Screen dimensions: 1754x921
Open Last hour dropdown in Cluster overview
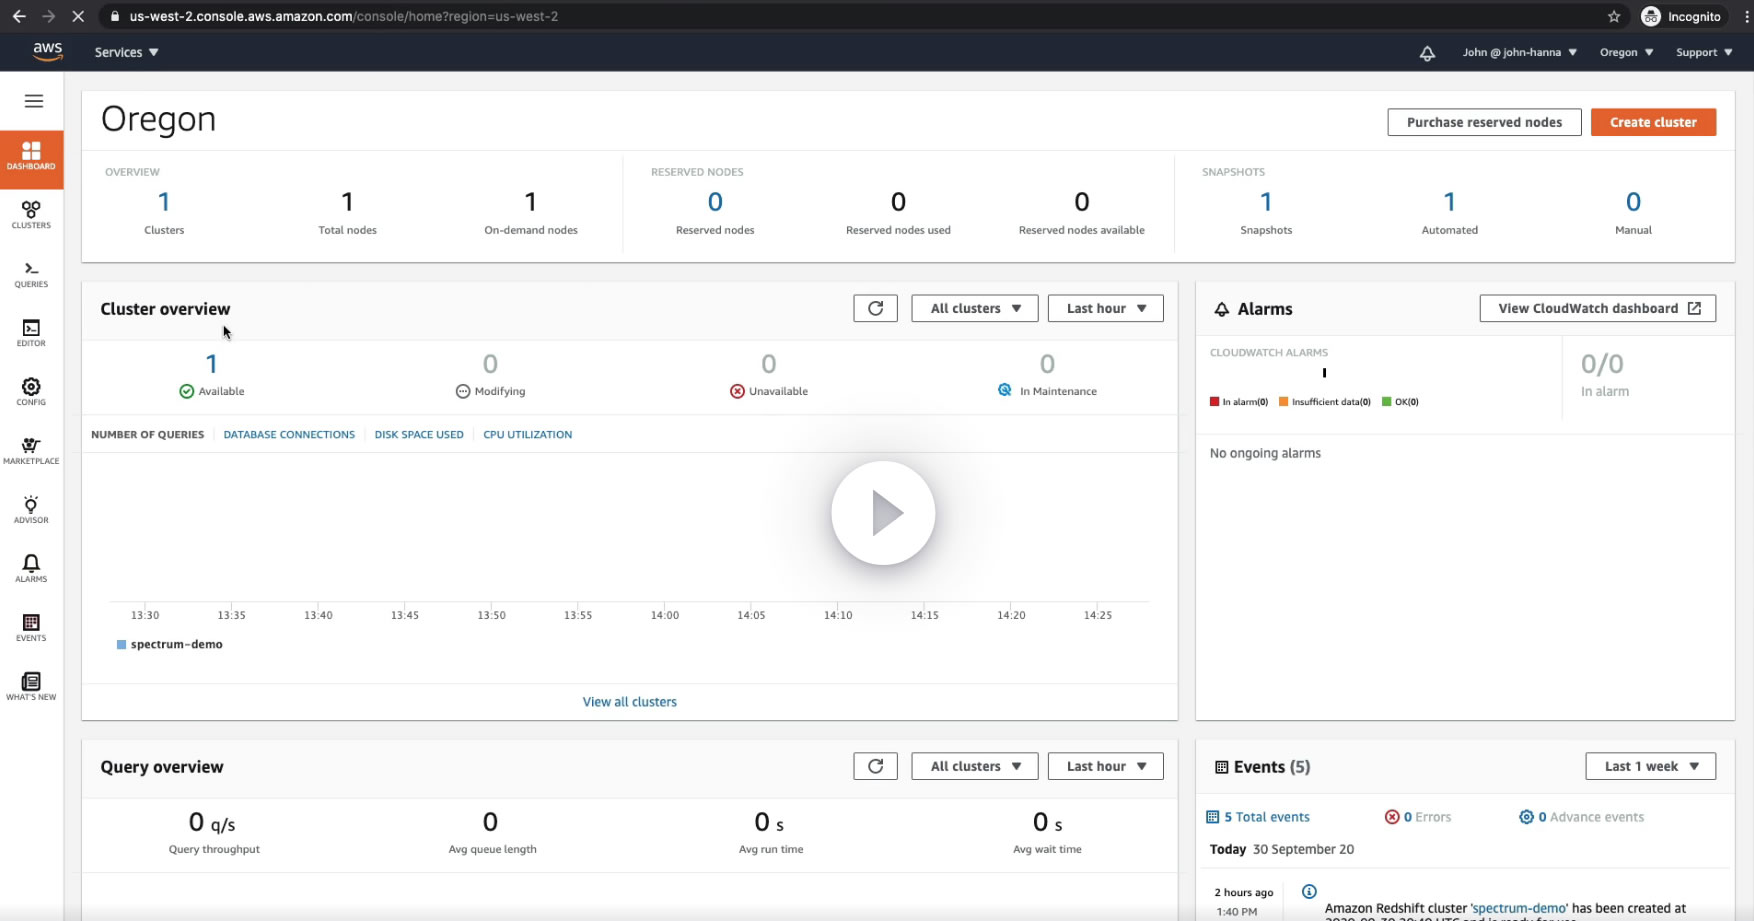click(1106, 308)
